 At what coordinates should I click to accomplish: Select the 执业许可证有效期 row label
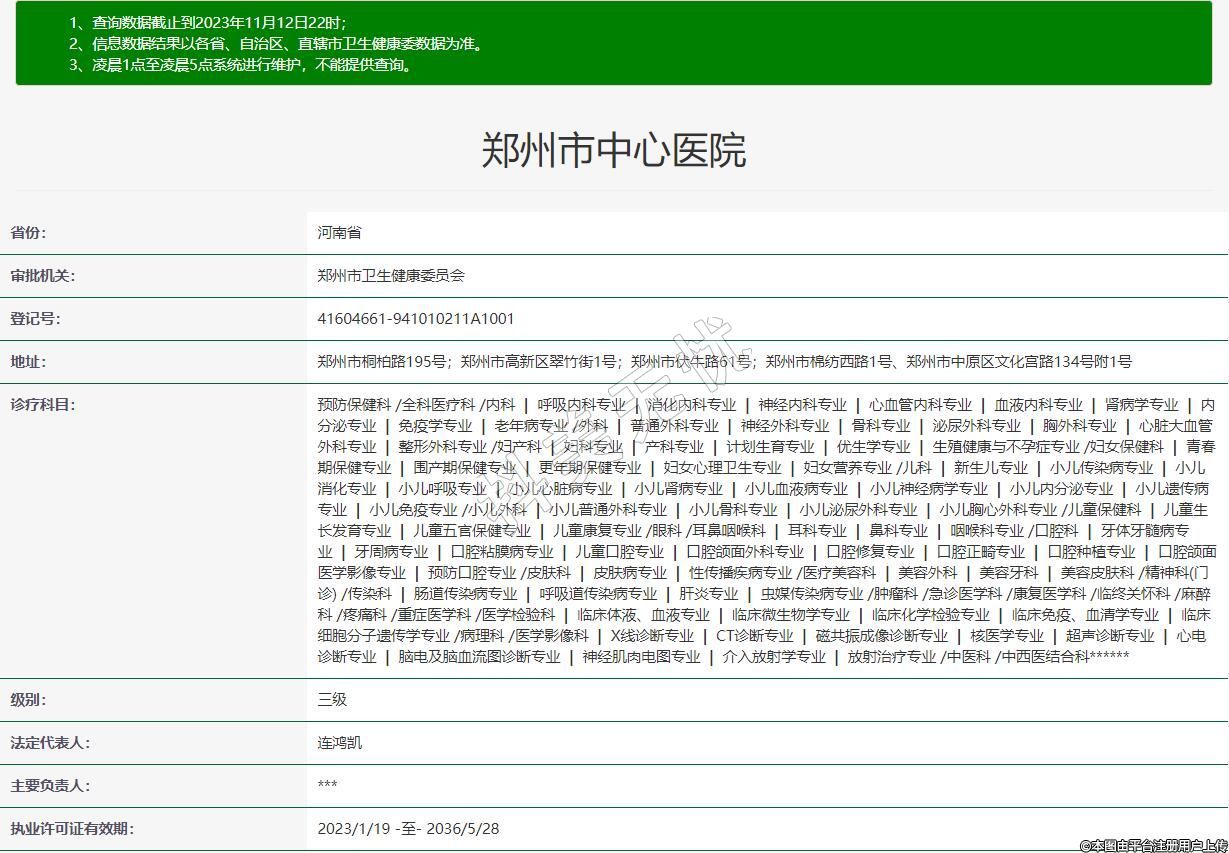coord(71,829)
